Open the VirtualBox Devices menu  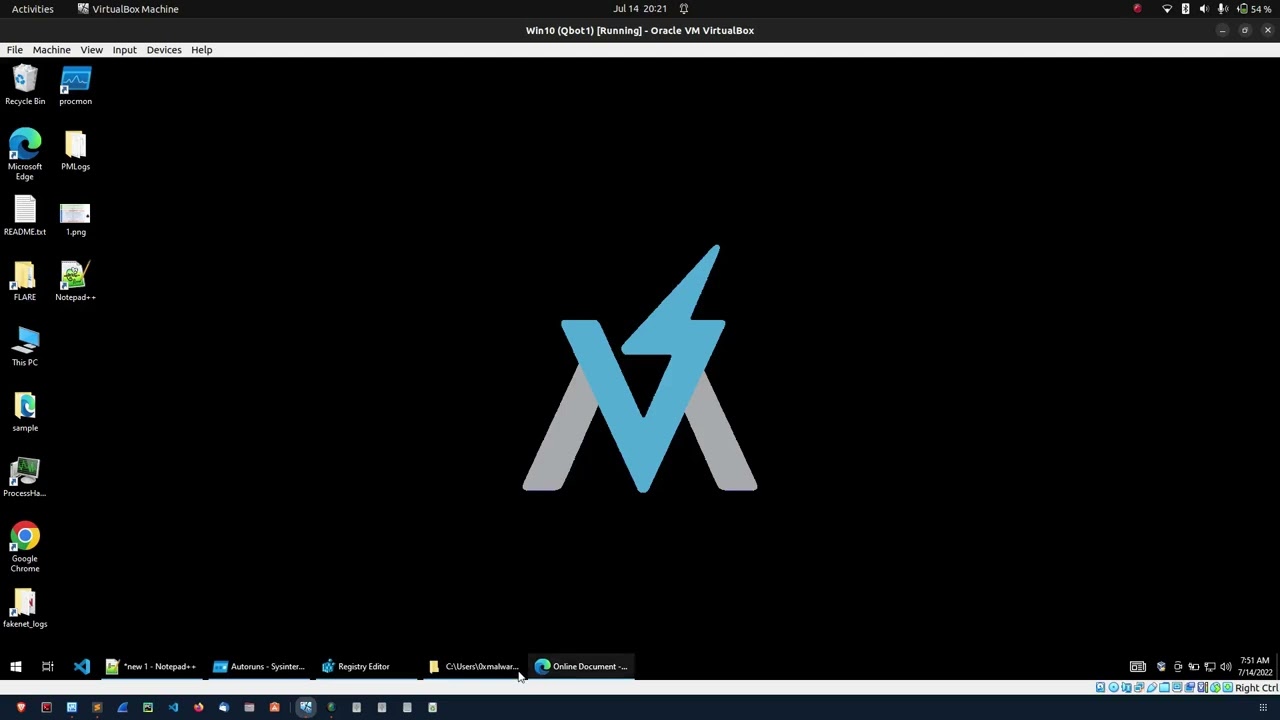click(x=164, y=49)
